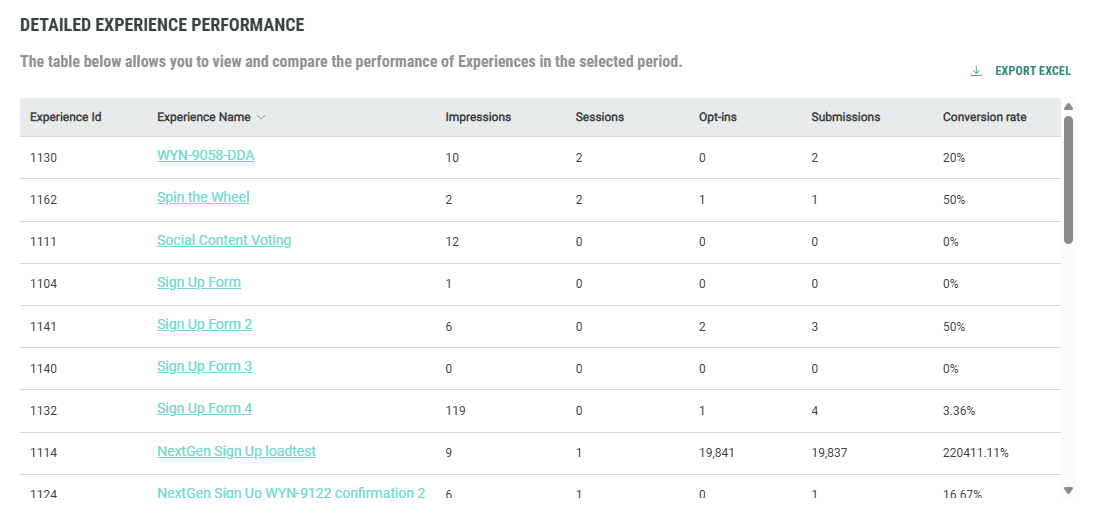Open the NextGen Sign Up loadtest link
The image size is (1106, 532).
[236, 451]
